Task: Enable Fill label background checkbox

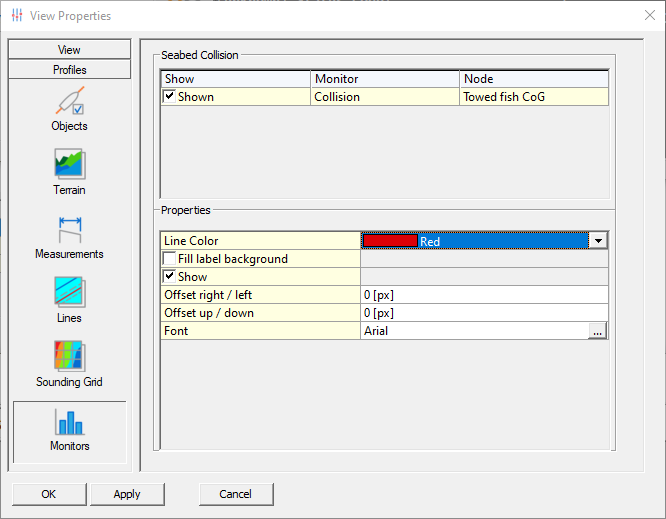Action: point(170,259)
